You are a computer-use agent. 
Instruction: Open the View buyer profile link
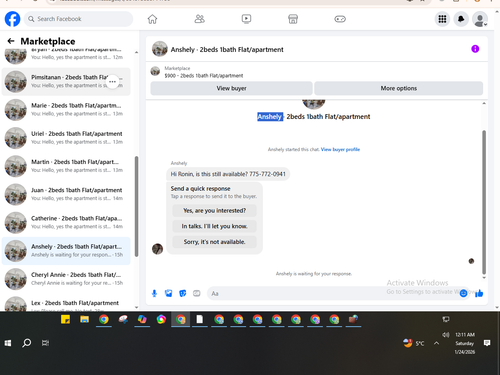(340, 149)
